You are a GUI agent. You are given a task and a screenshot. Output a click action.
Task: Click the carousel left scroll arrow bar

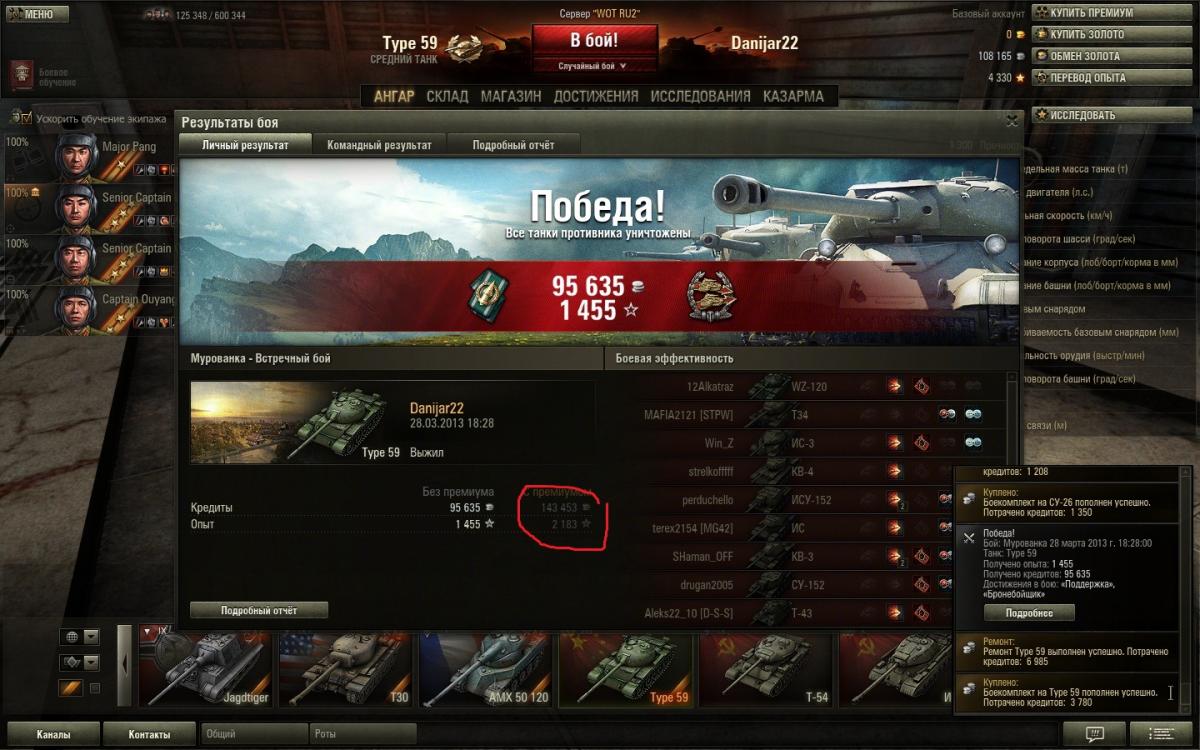(125, 665)
